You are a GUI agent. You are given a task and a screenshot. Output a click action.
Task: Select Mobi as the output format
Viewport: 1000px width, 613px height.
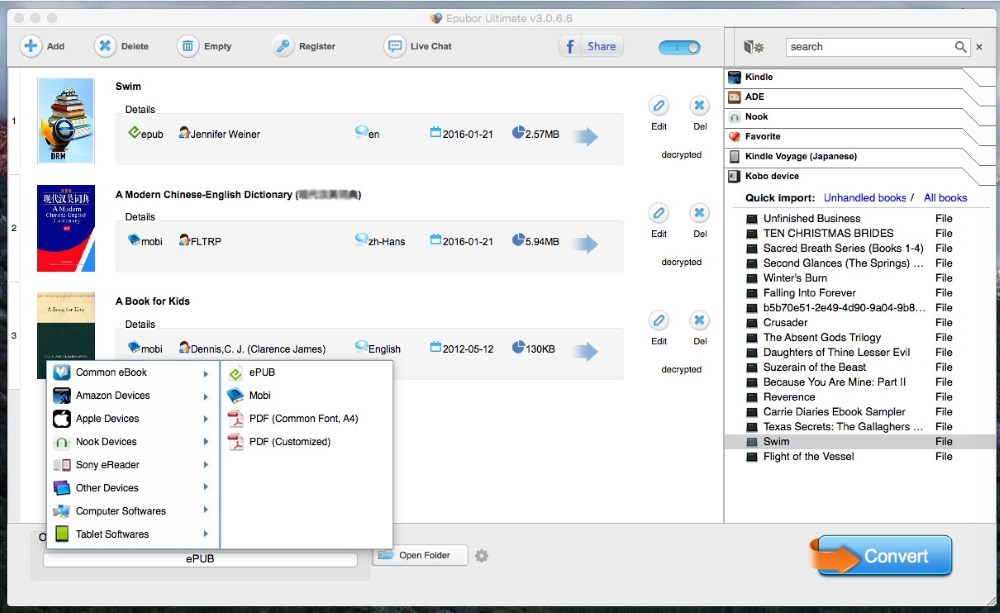(260, 395)
